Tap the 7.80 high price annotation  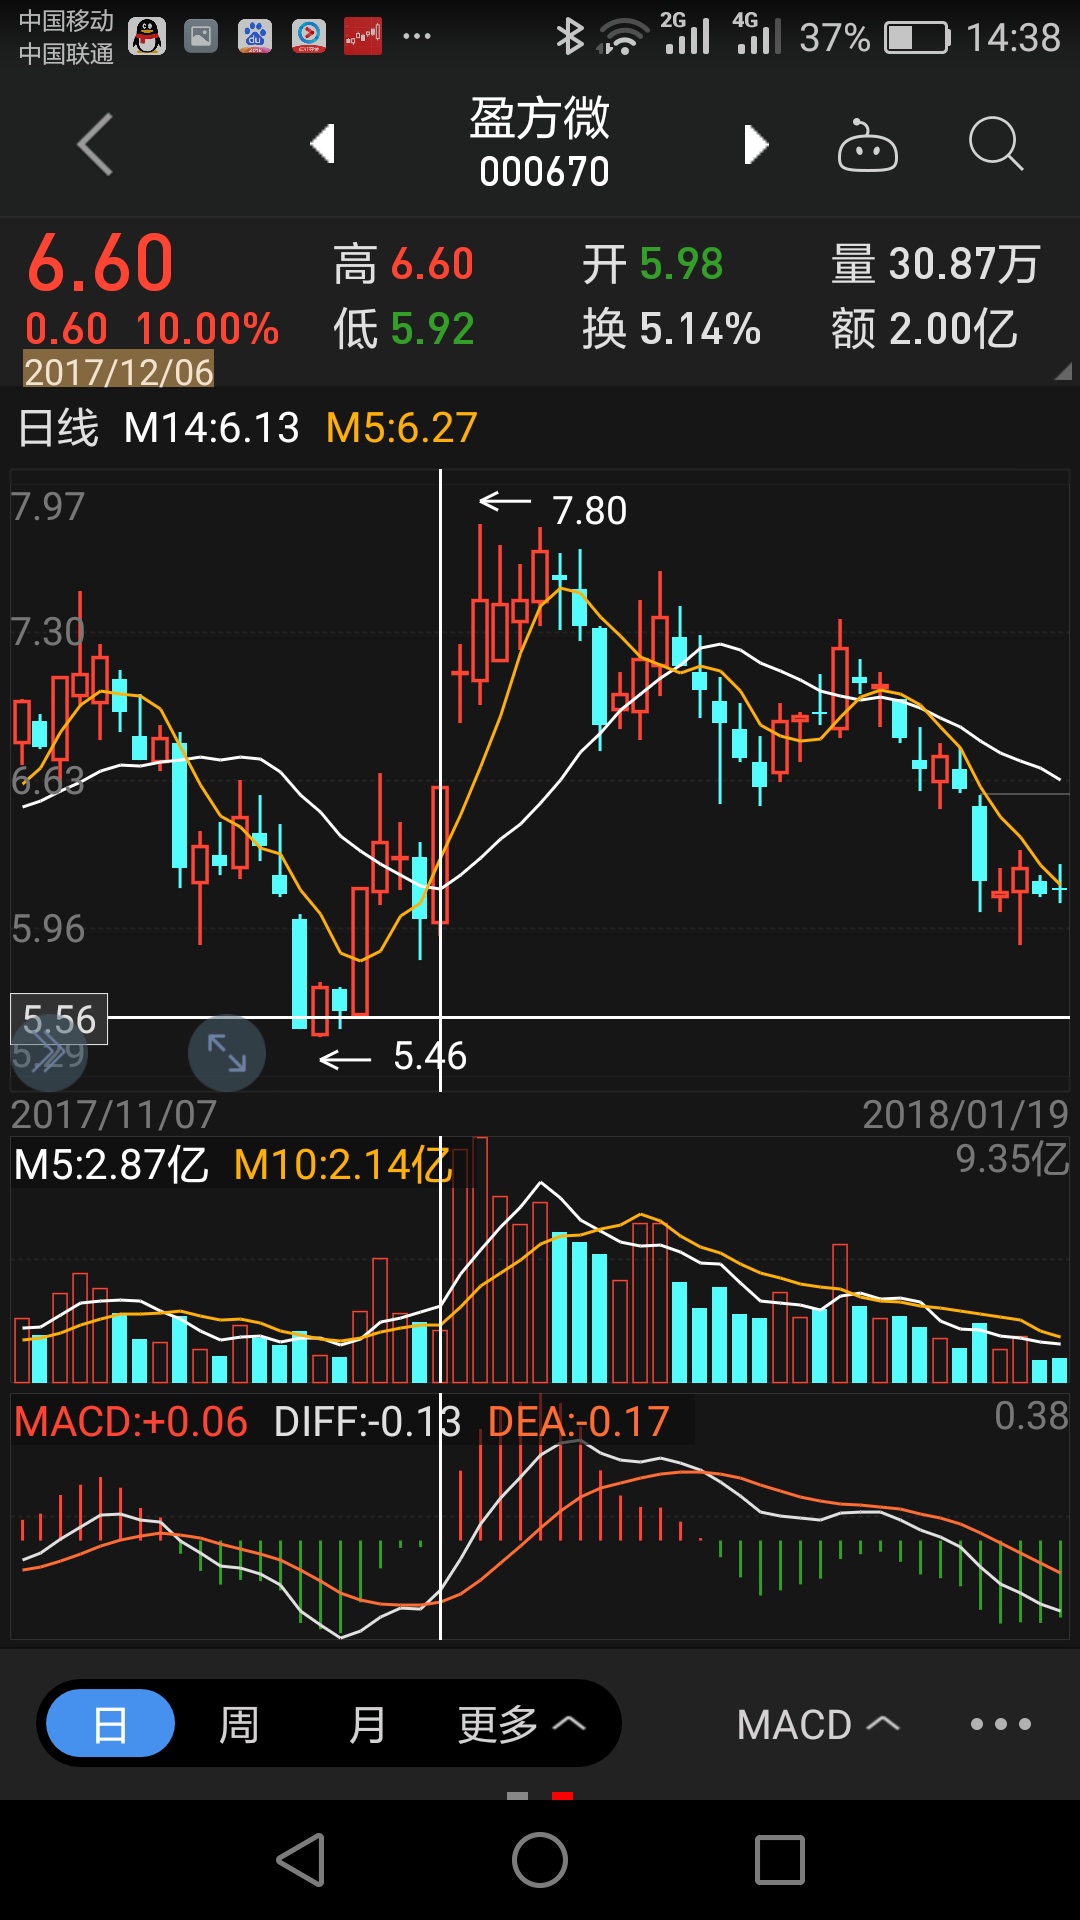tap(590, 511)
